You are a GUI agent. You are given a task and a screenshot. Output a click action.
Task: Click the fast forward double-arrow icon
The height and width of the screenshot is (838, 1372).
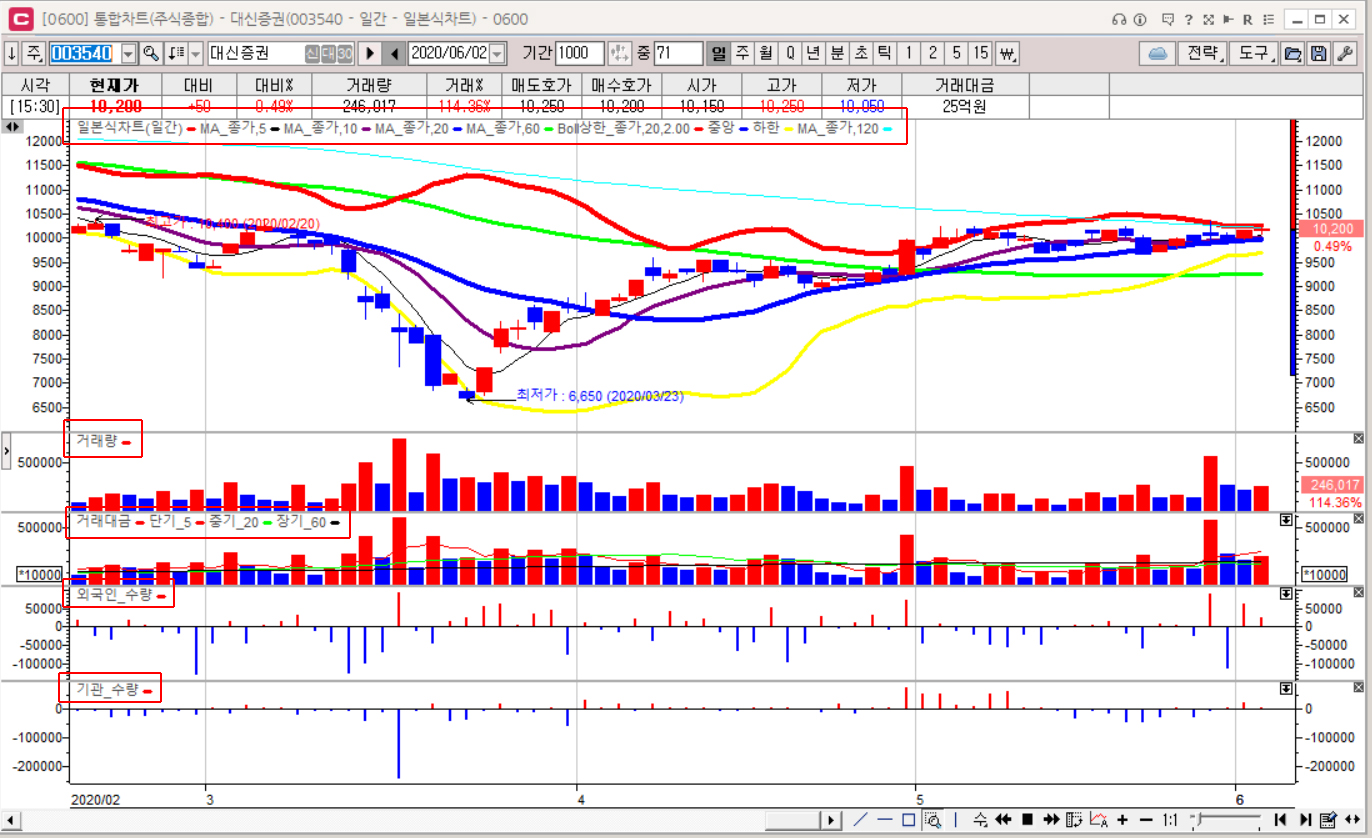tap(1050, 820)
